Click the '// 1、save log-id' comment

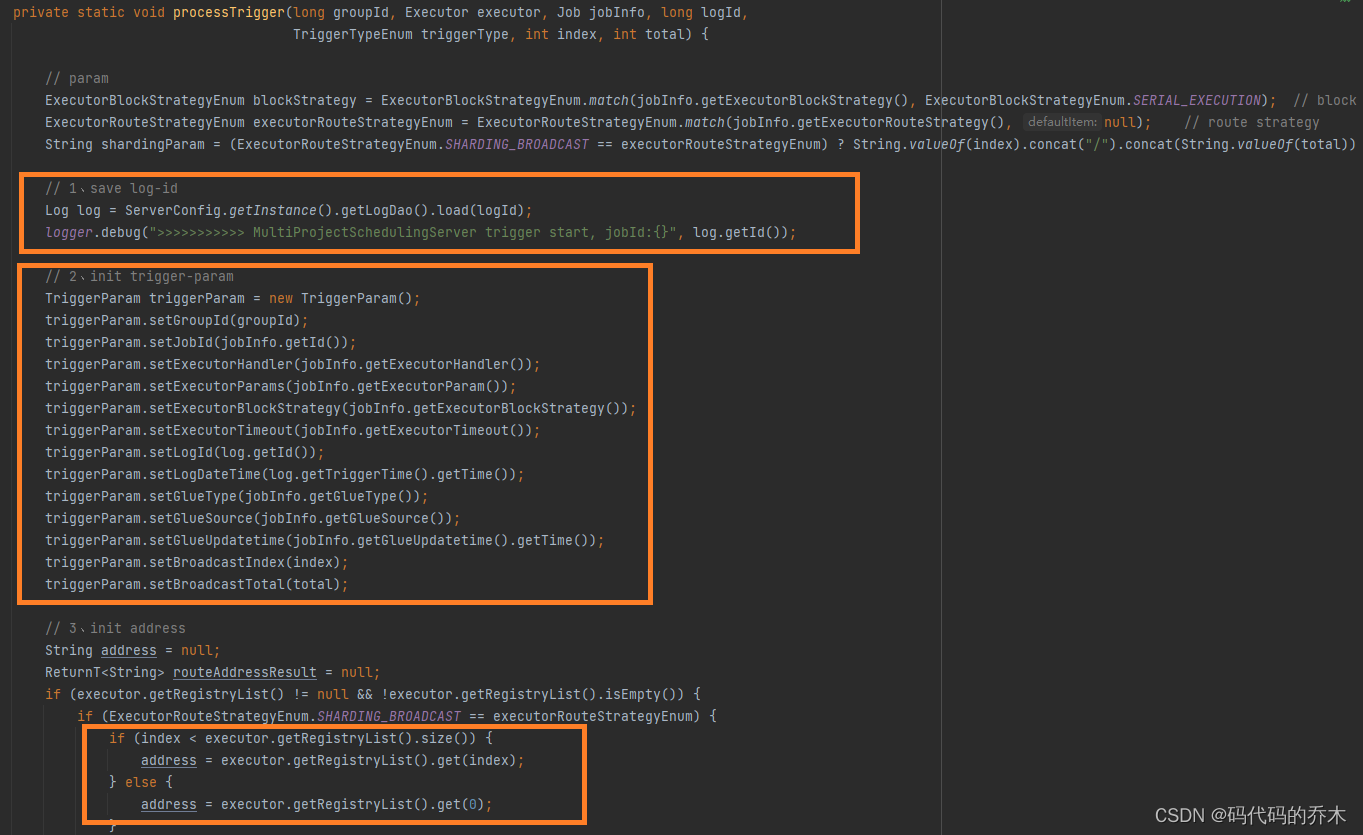point(112,188)
